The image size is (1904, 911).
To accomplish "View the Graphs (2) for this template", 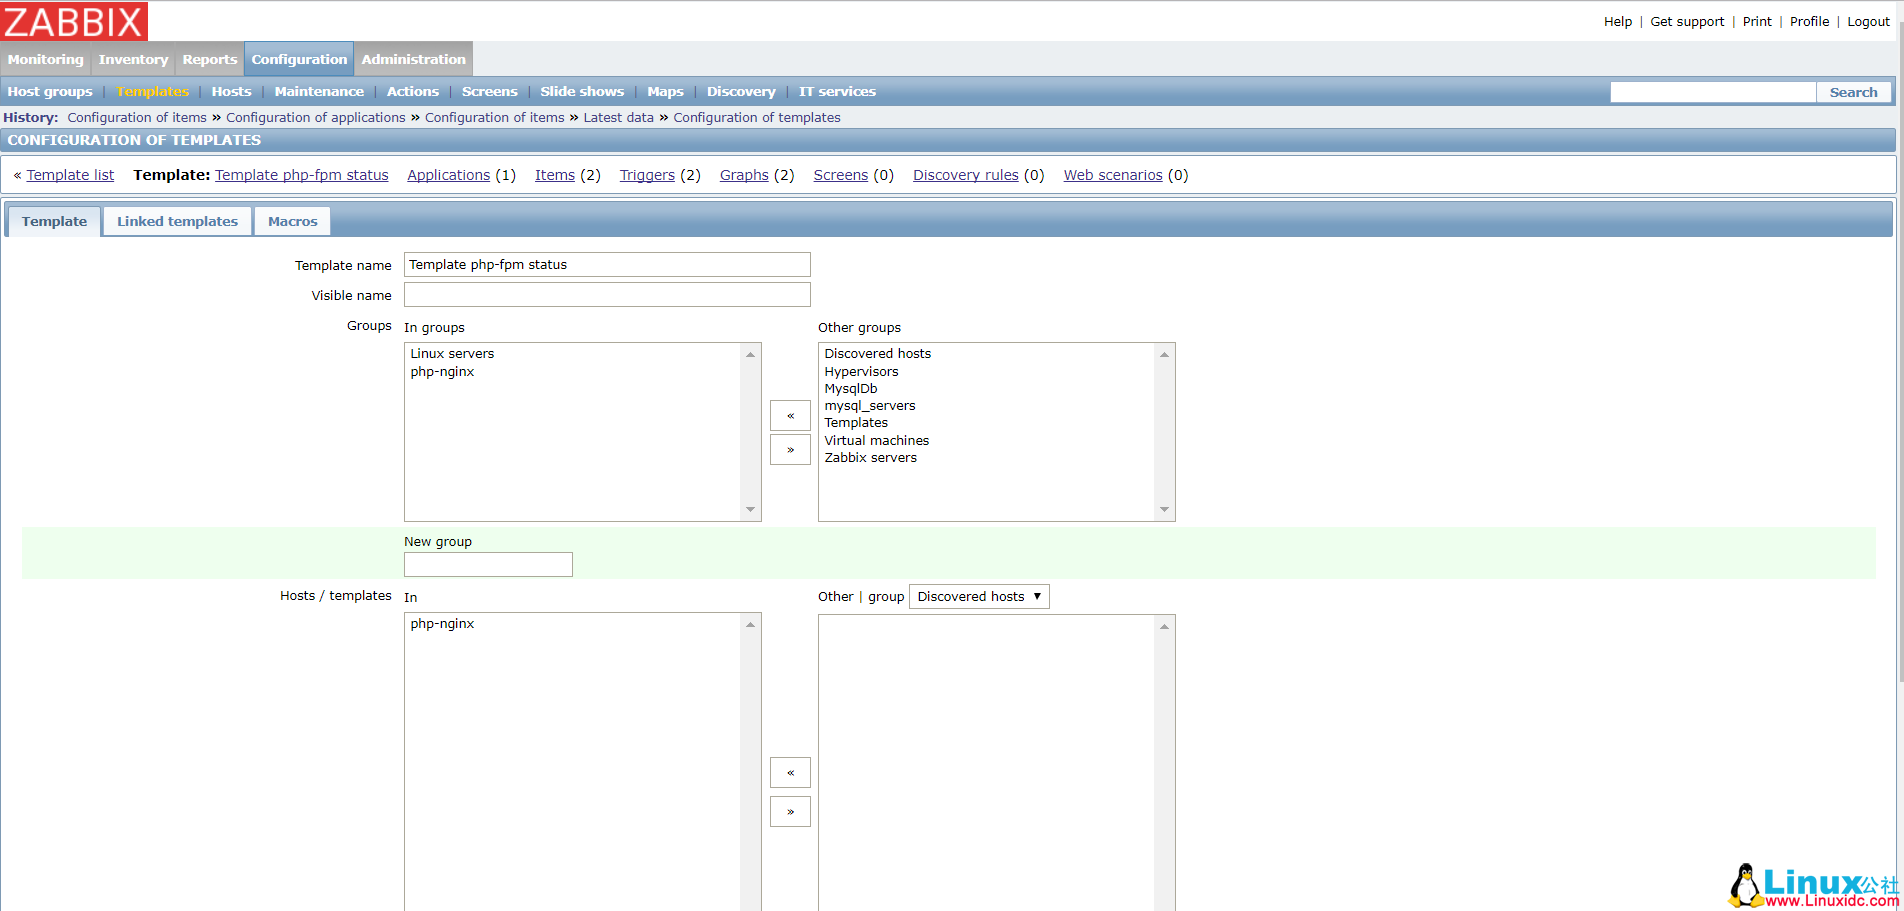I will tap(744, 175).
